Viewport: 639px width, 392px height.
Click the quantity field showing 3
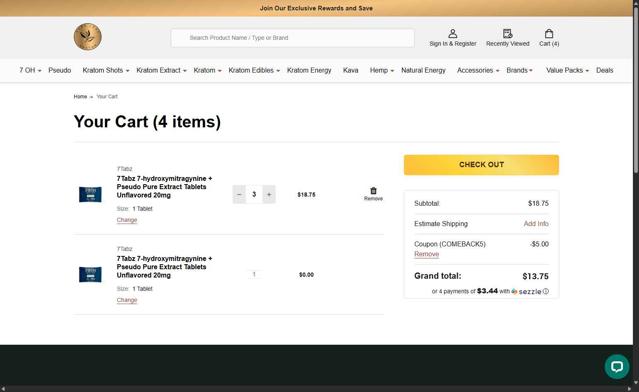coord(254,194)
